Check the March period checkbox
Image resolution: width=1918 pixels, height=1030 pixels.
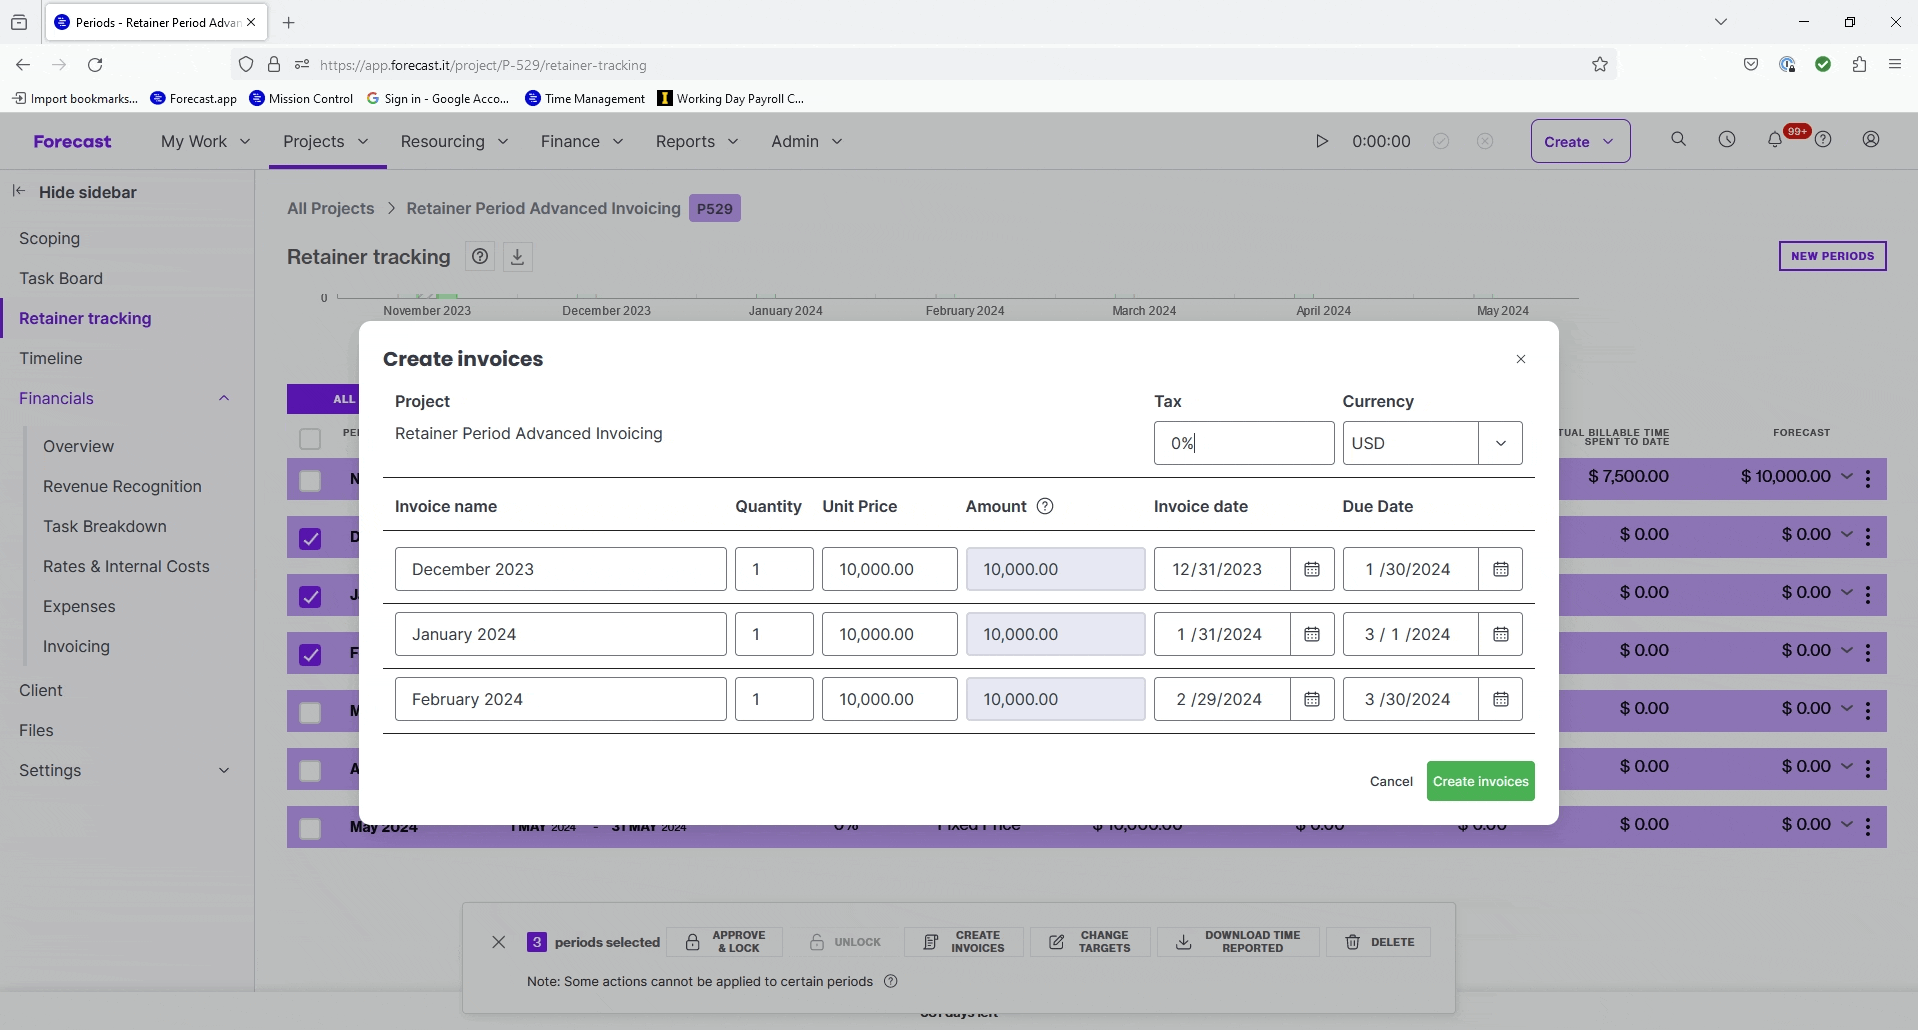(x=310, y=713)
